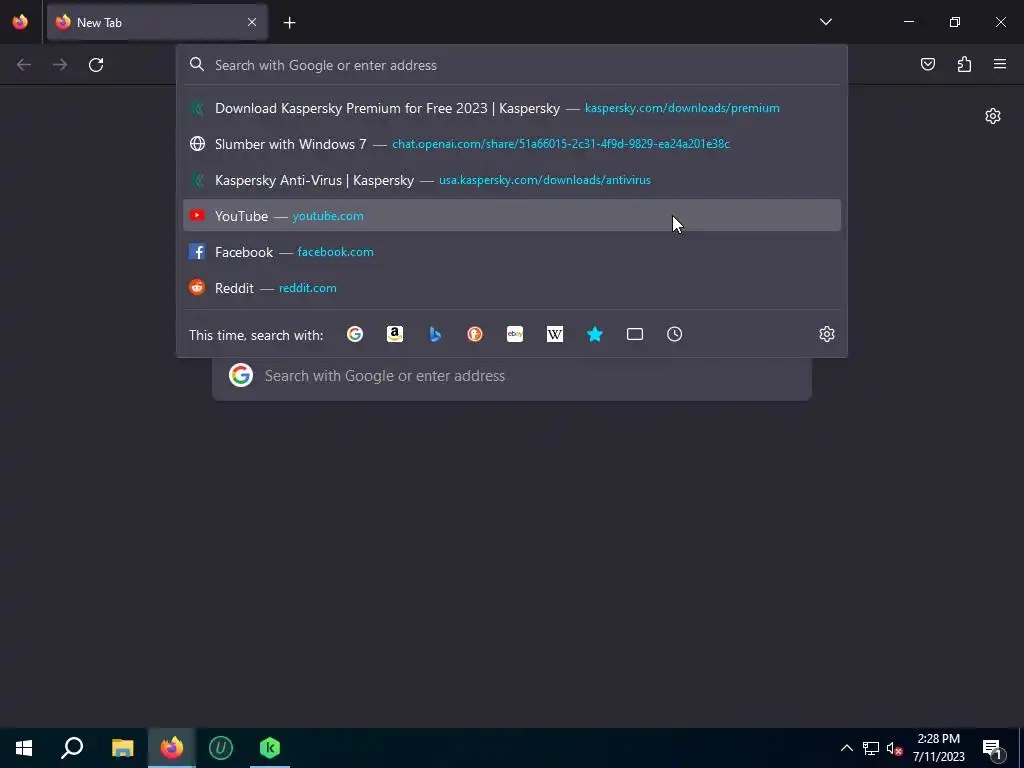Search with Google one-off icon
The height and width of the screenshot is (768, 1024).
355,334
